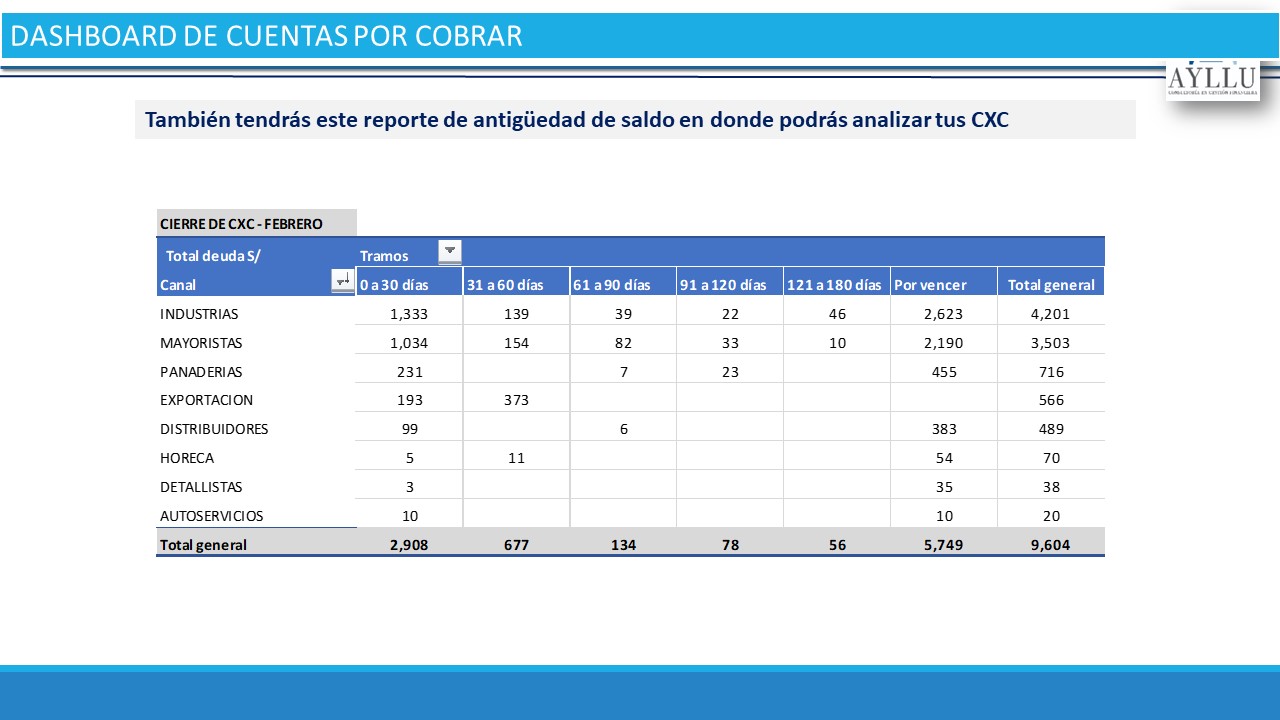Click the 'CIERRE DE CXC - FEBRERO' title cell
1280x720 pixels.
[x=241, y=224]
